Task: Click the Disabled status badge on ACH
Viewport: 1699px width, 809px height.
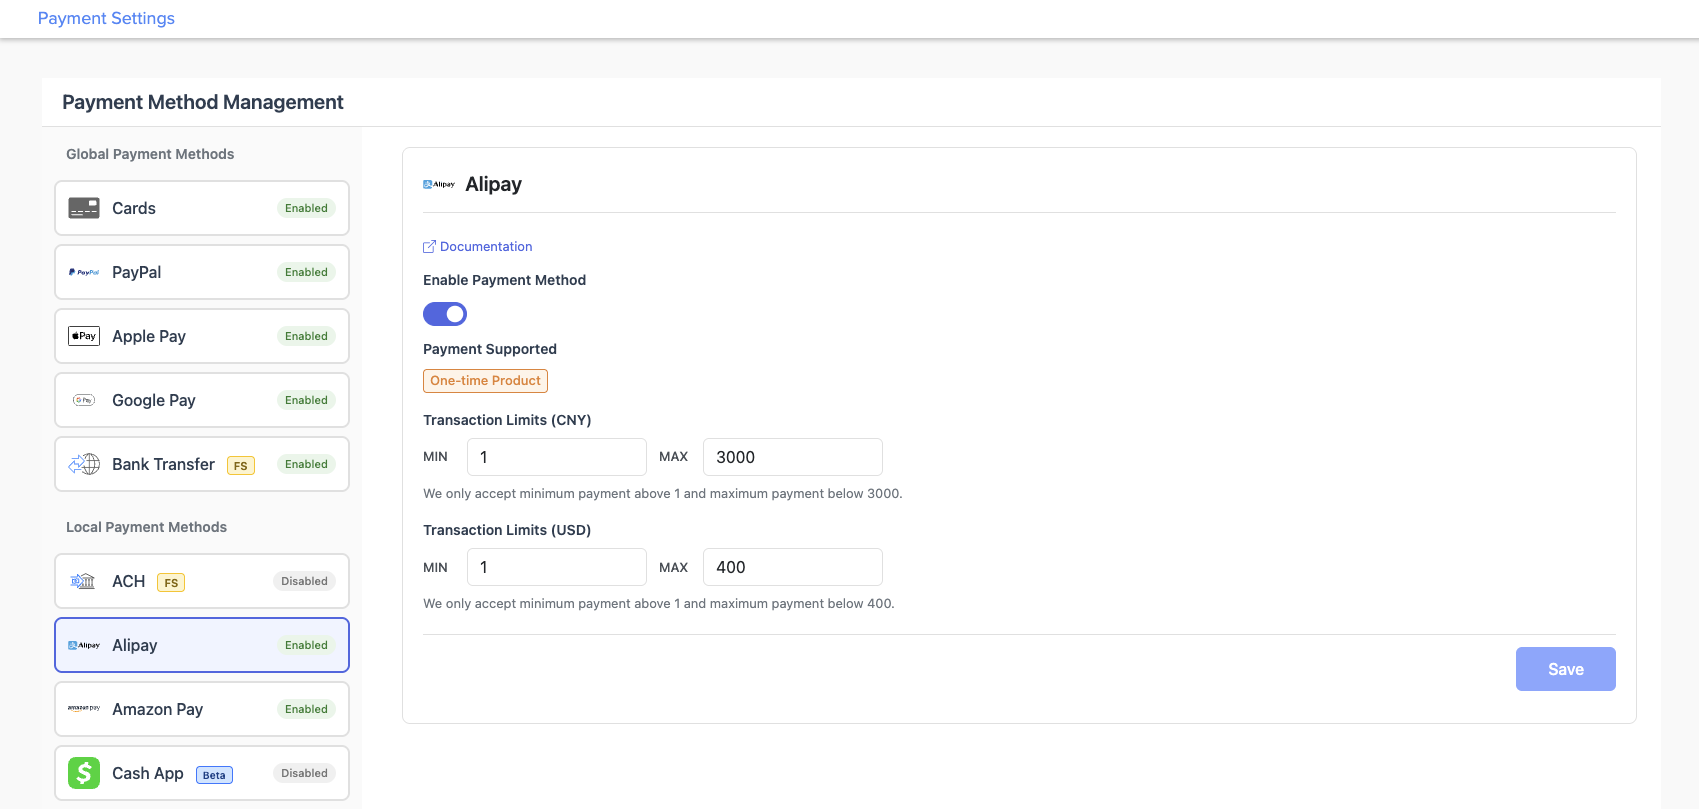Action: click(x=304, y=581)
